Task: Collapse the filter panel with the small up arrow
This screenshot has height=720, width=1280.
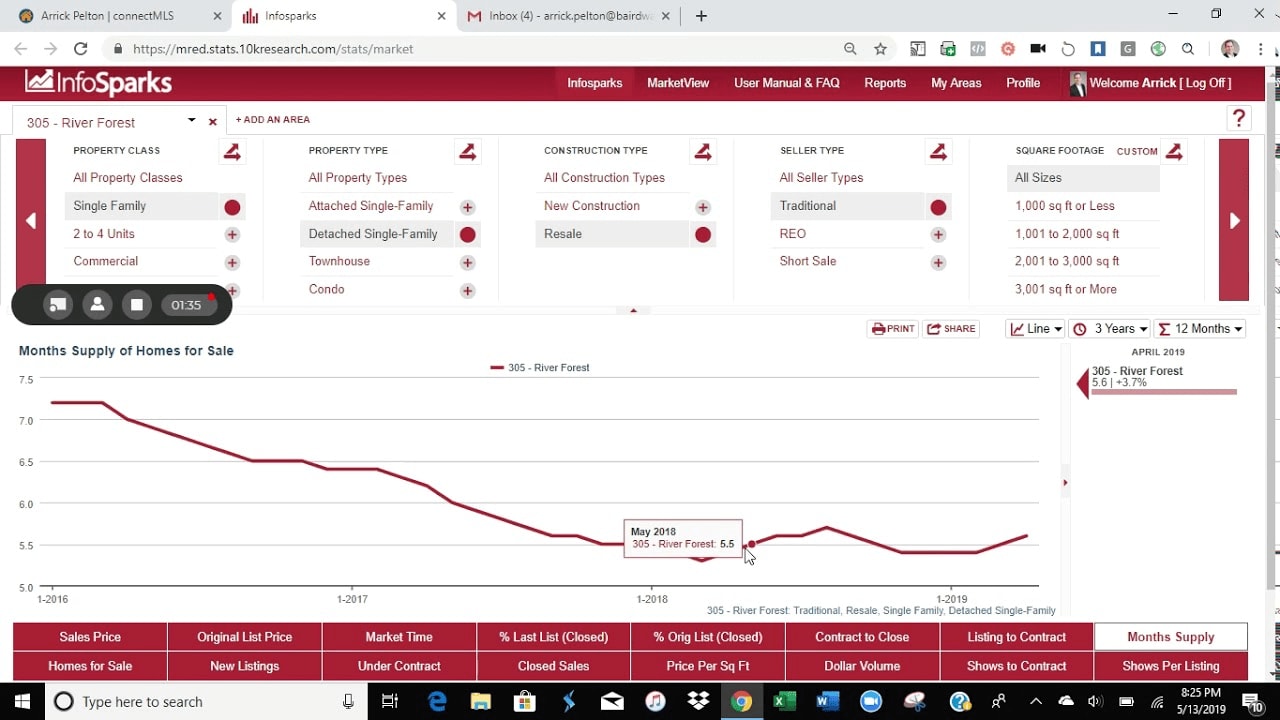Action: pos(632,311)
